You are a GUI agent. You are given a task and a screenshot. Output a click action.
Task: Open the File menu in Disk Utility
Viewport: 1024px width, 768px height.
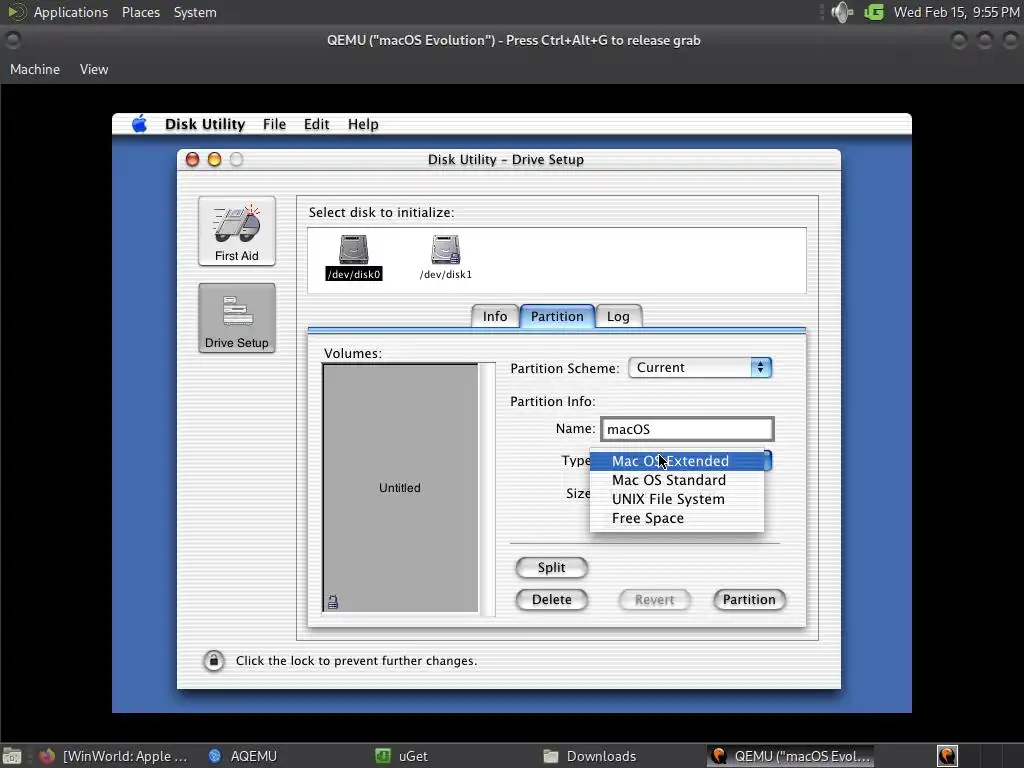pyautogui.click(x=274, y=124)
